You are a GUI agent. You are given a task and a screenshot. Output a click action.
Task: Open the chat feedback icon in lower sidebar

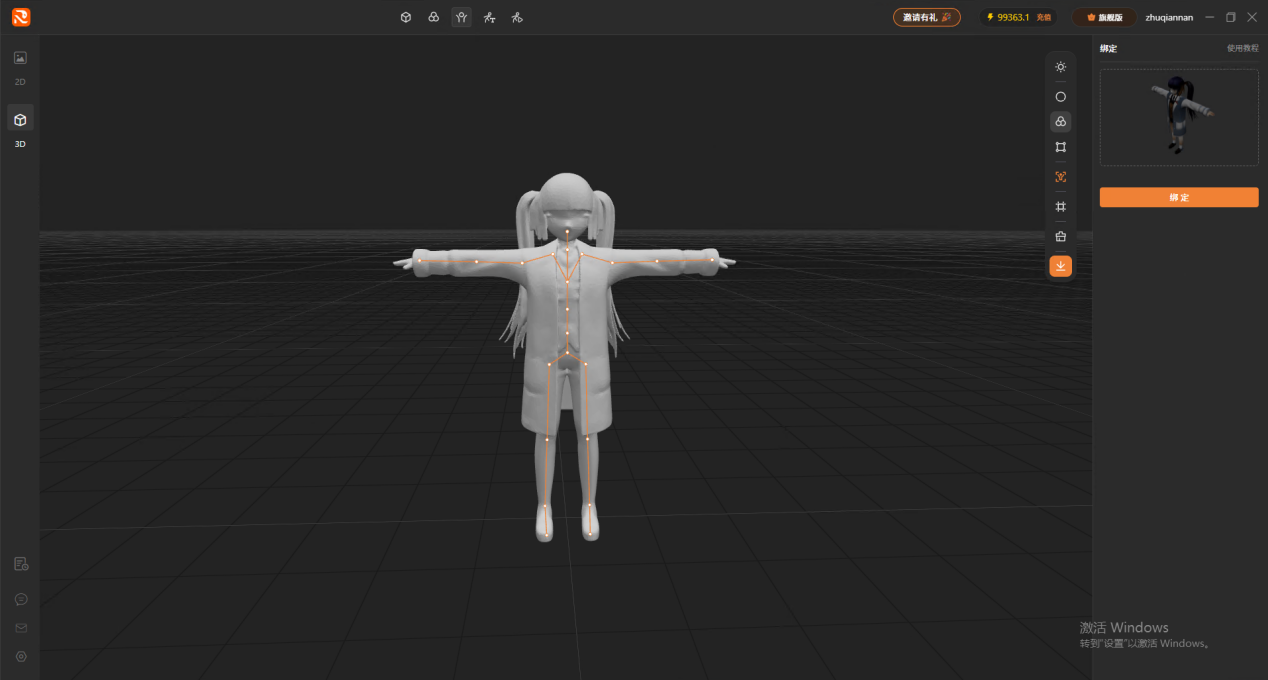pos(21,599)
